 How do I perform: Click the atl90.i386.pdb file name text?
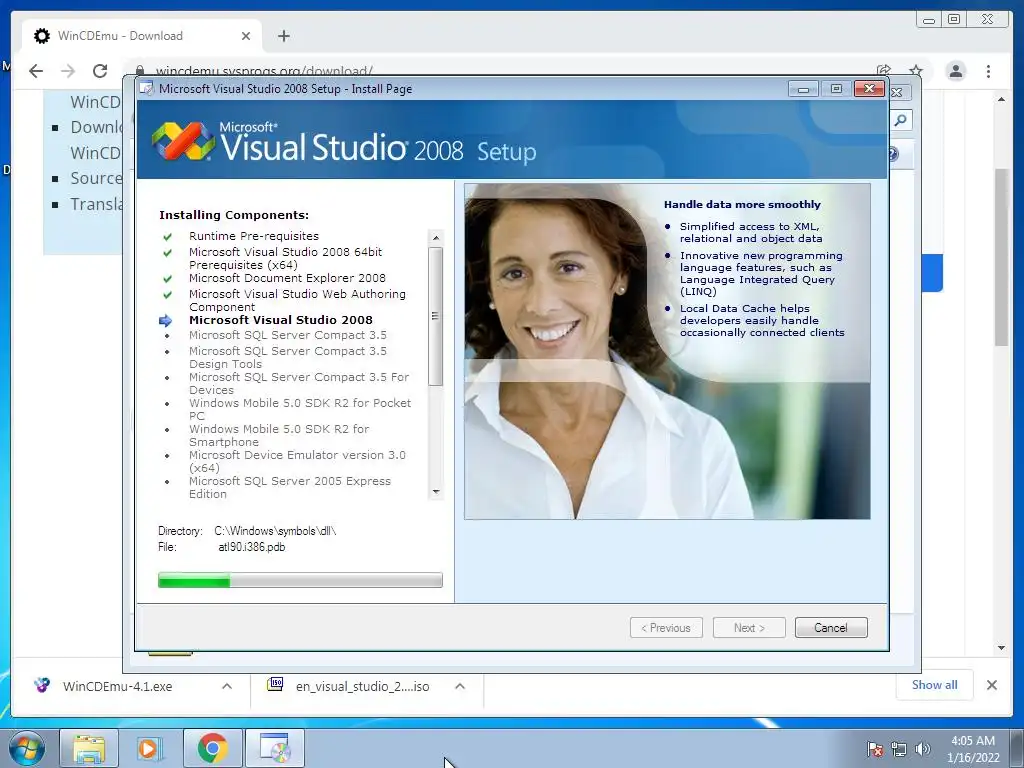[x=251, y=547]
